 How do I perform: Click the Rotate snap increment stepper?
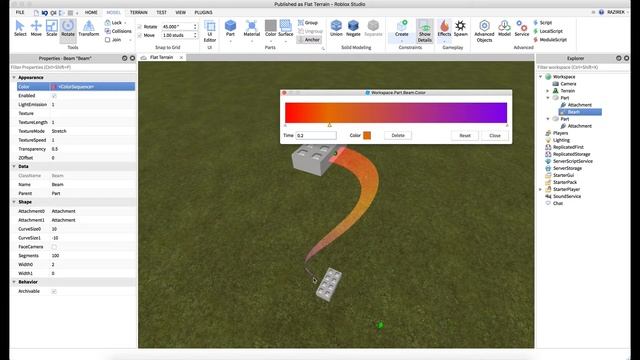(x=195, y=27)
